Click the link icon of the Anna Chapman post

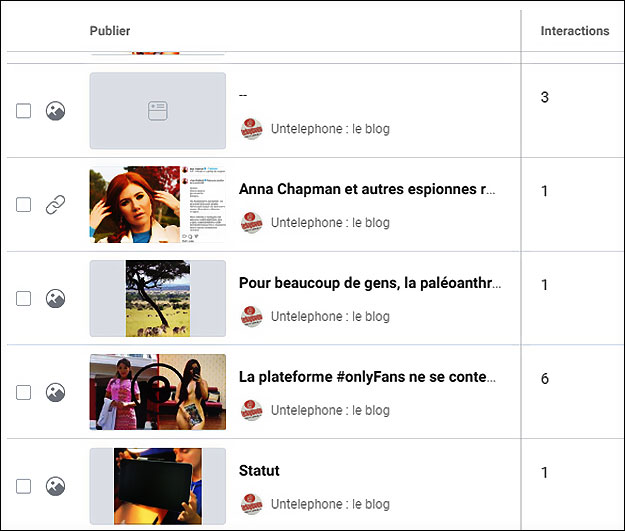pos(55,205)
